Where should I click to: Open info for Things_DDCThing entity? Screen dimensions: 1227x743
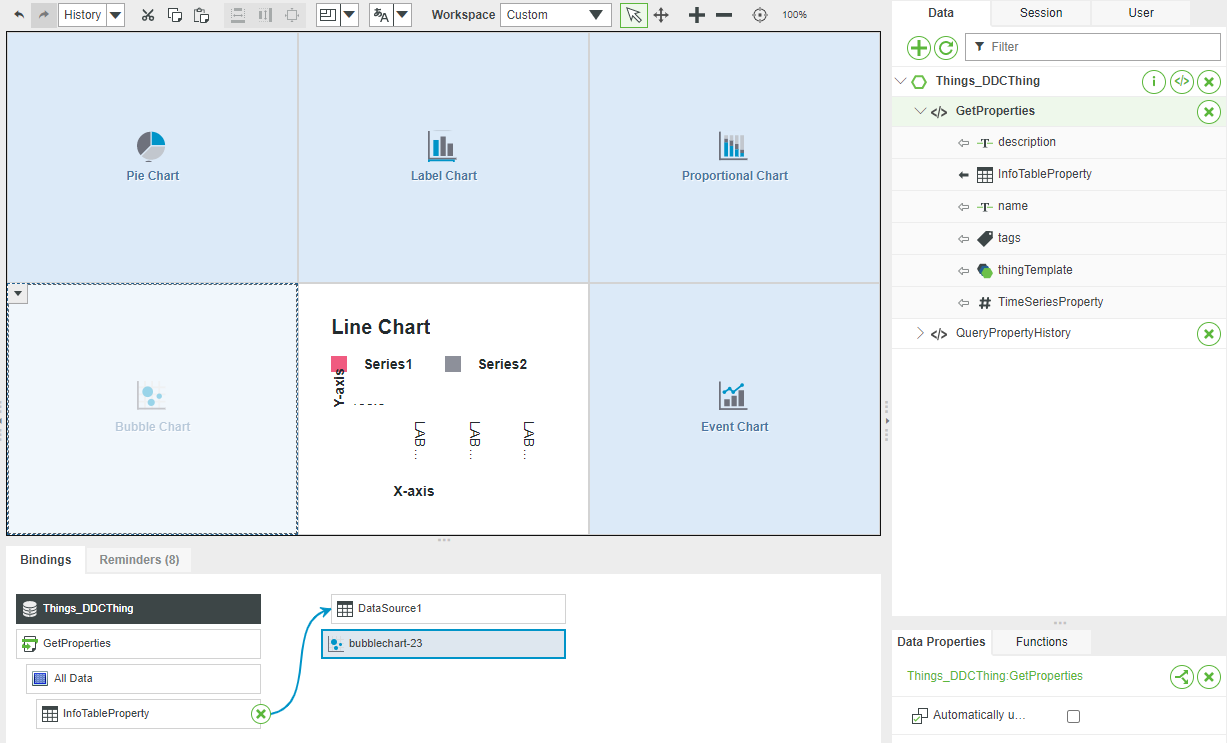(1153, 81)
